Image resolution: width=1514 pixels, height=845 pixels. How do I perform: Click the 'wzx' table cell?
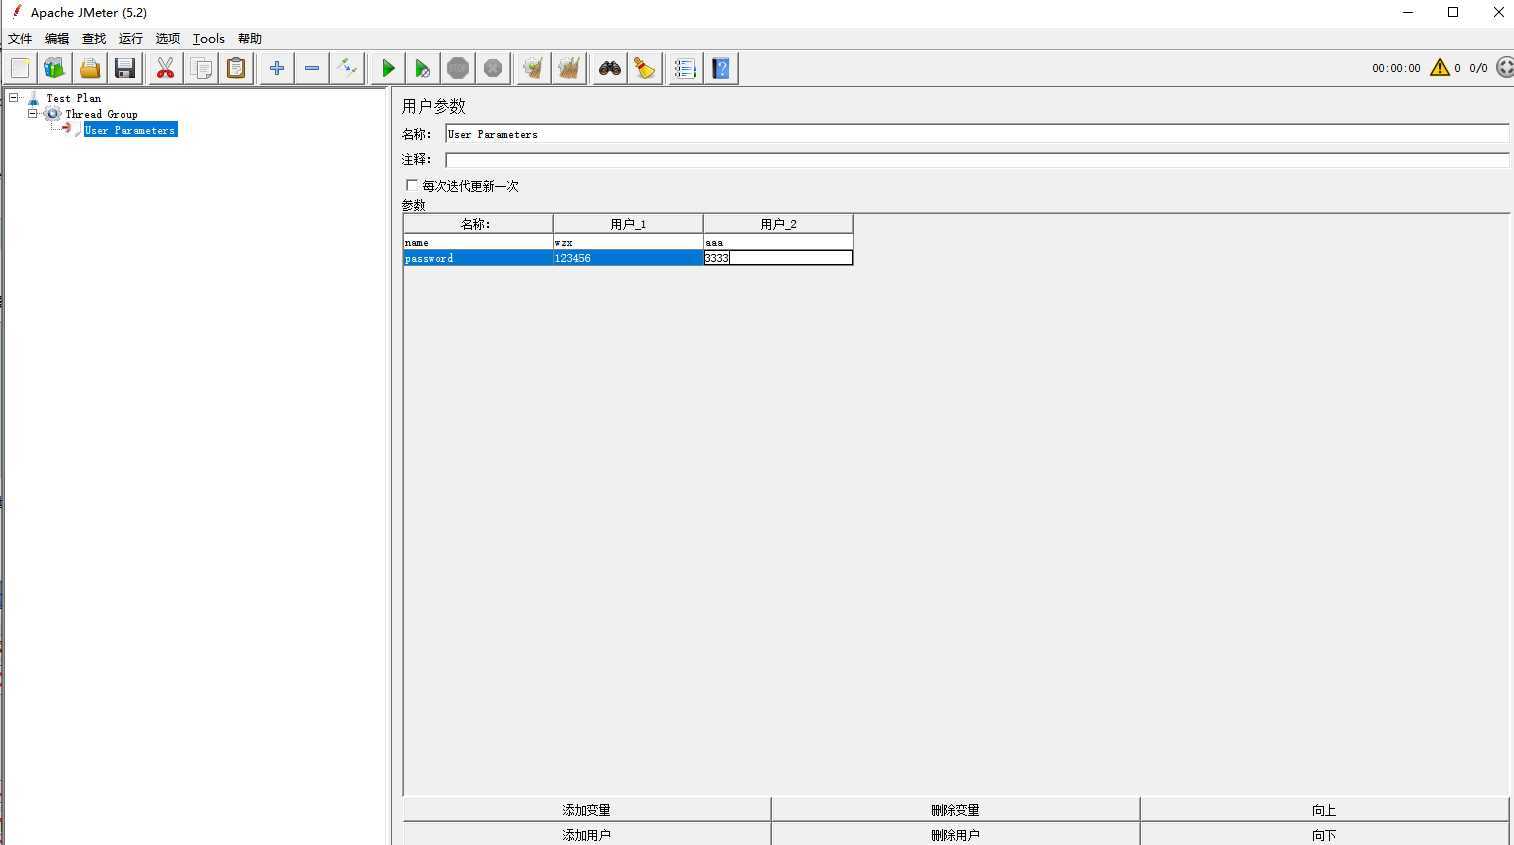628,243
